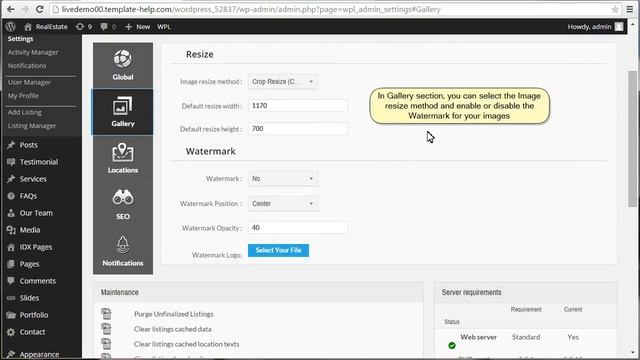Click Purge Unfinalized Listings maintenance action

tap(173, 314)
